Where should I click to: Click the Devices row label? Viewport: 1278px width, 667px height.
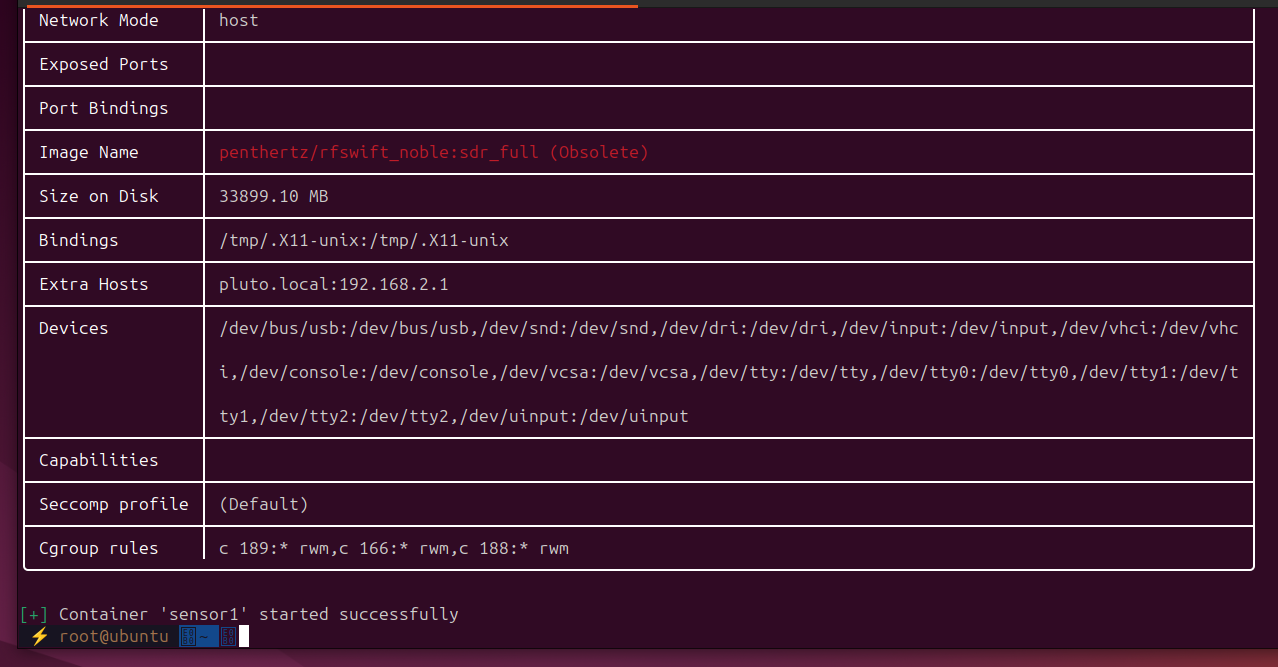click(x=73, y=328)
